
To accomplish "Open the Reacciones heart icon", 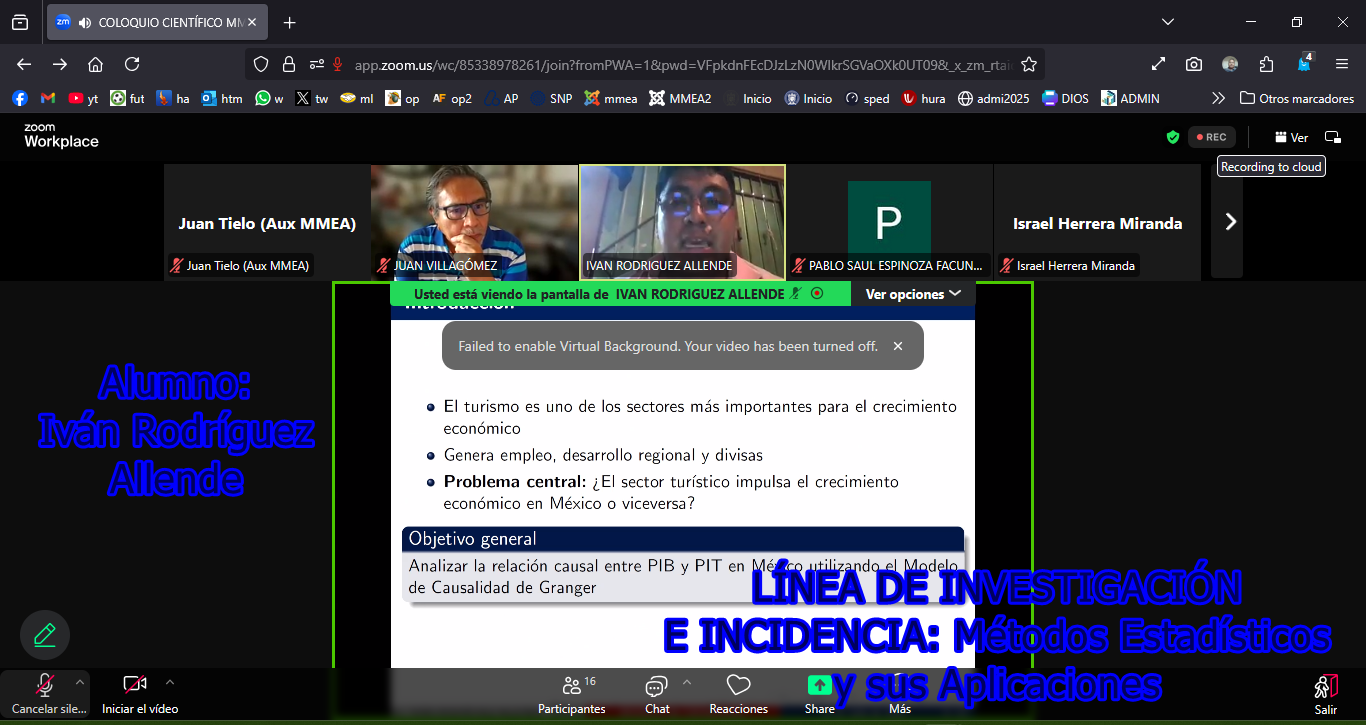I will (x=738, y=685).
